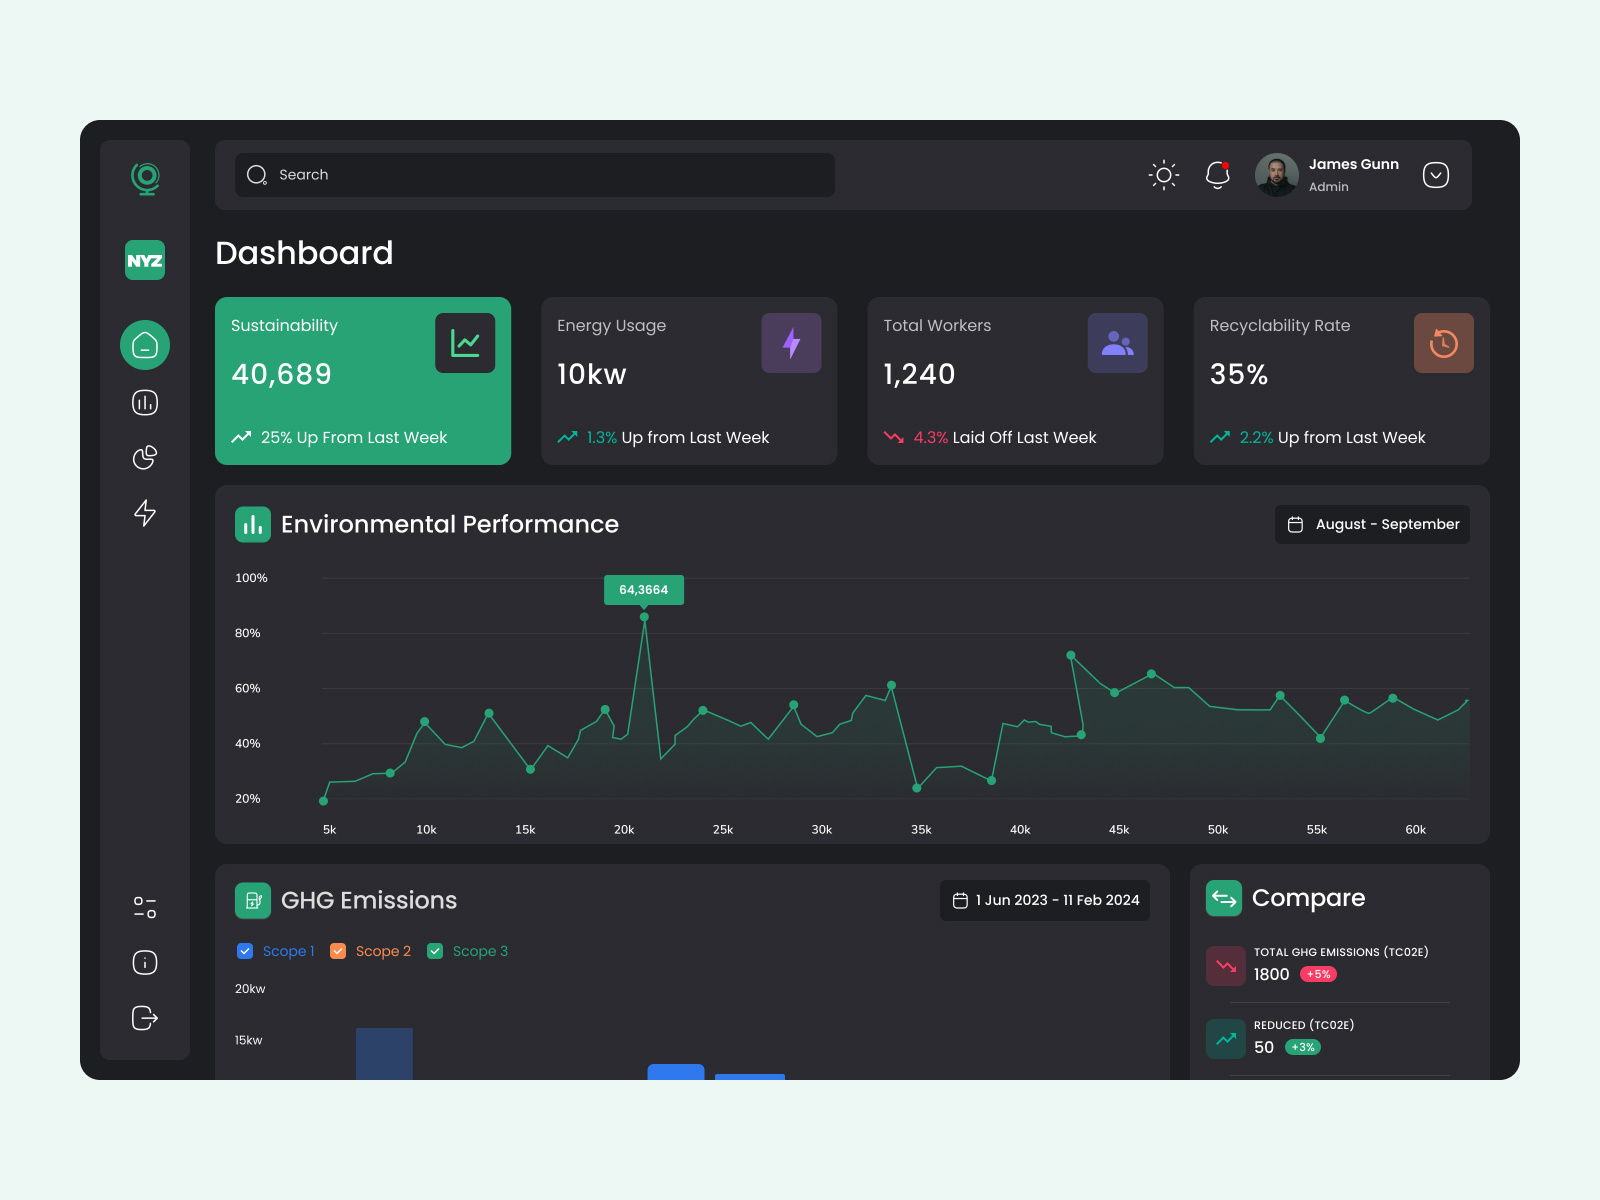Toggle light mode with the sun icon
Image resolution: width=1600 pixels, height=1200 pixels.
1163,175
